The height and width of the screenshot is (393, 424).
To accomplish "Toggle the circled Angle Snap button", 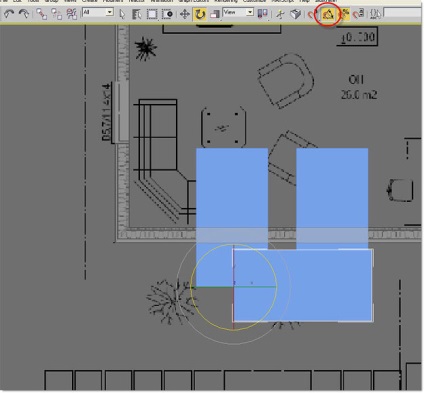I will point(328,14).
